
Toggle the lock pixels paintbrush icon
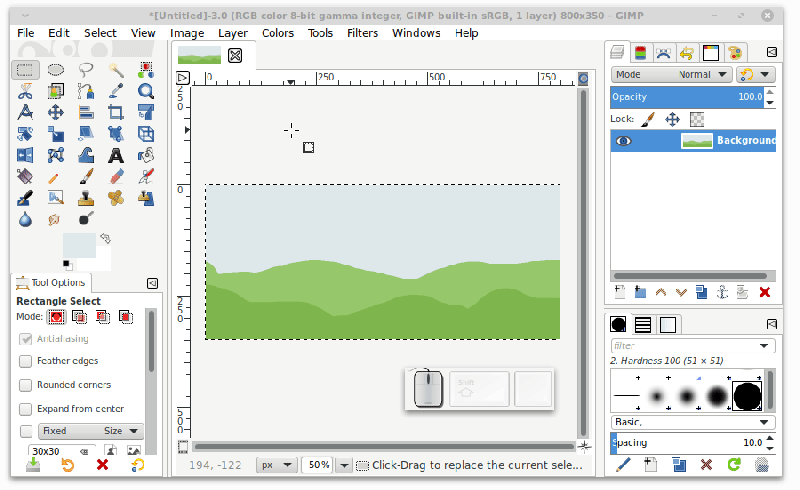648,119
